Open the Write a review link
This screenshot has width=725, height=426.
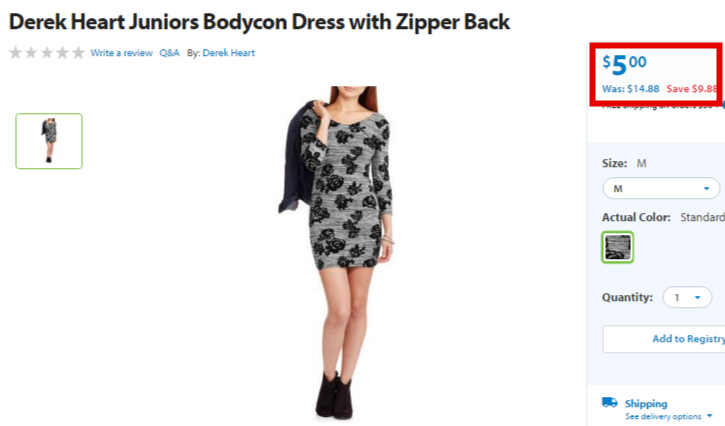122,53
